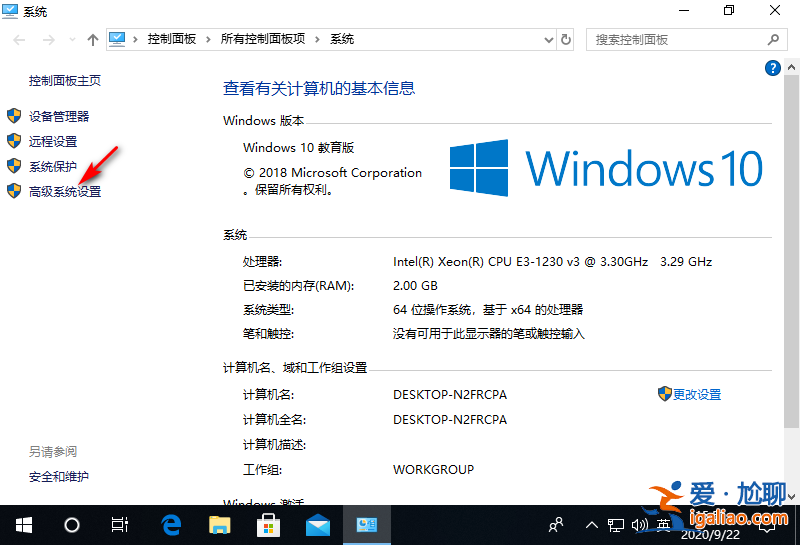The width and height of the screenshot is (800, 545).
Task: Click the search magnifier icon
Action: [x=773, y=39]
